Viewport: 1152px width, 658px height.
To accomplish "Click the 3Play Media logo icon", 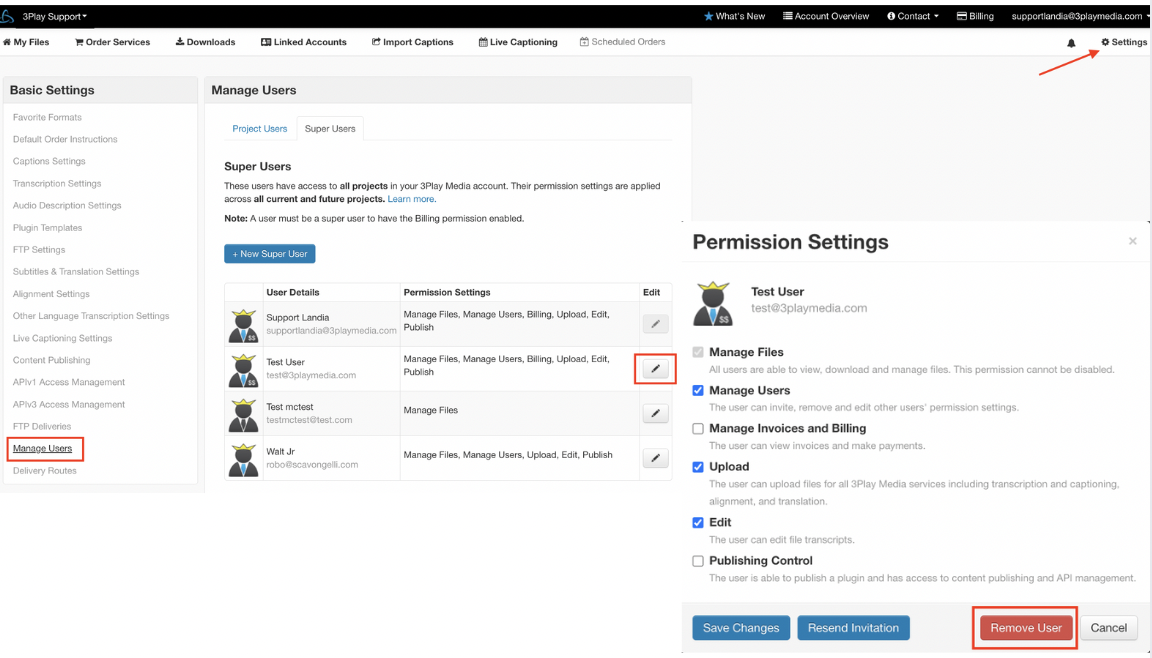I will click(7, 16).
